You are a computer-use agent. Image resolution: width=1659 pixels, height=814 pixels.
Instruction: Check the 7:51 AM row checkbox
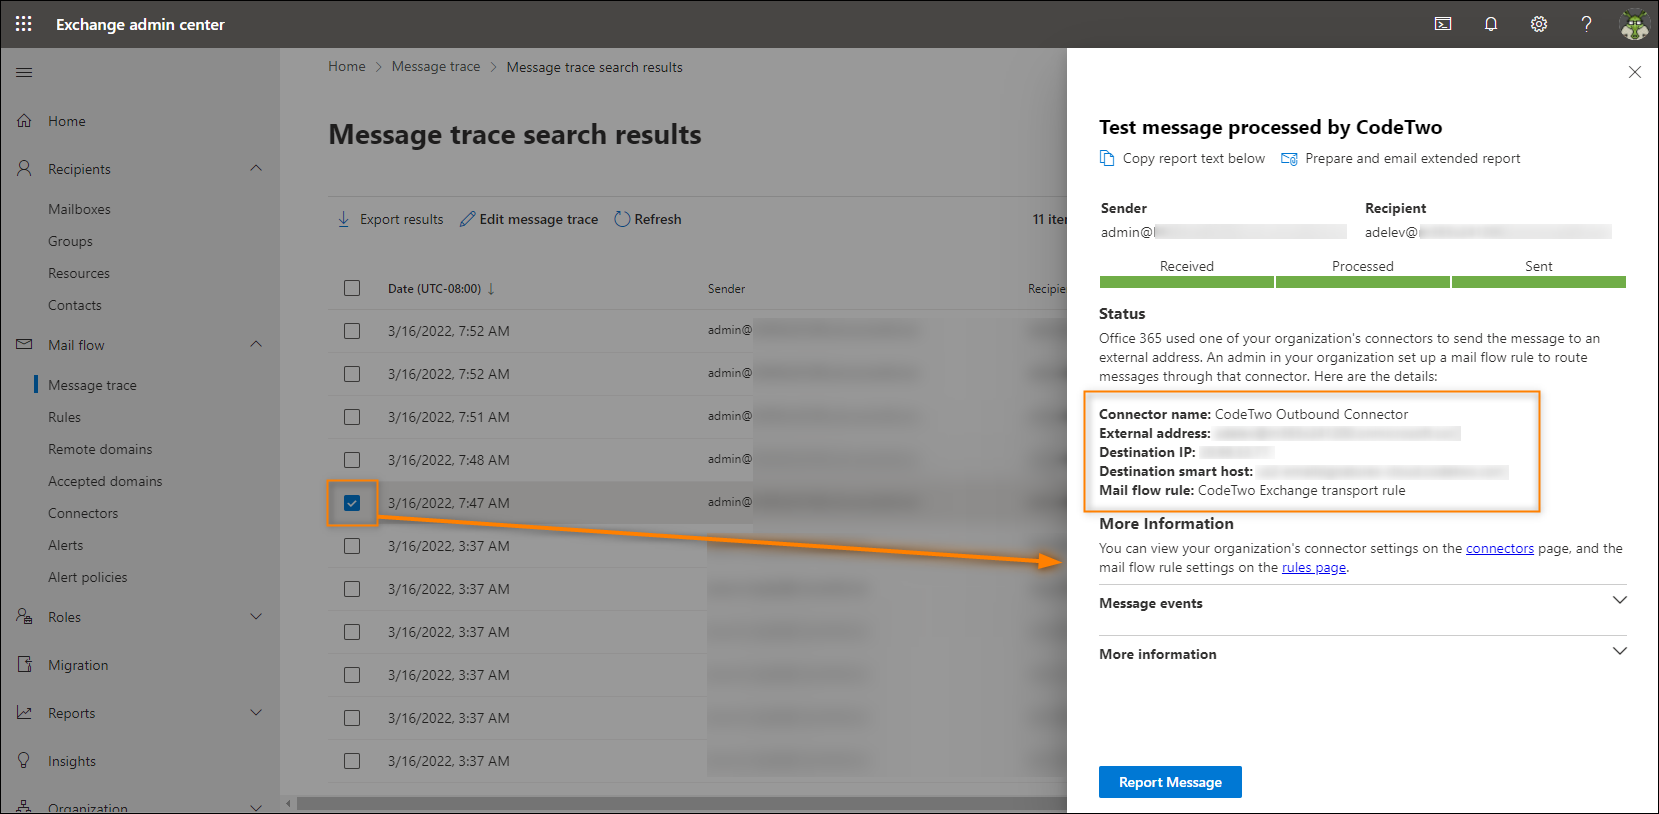(x=352, y=417)
